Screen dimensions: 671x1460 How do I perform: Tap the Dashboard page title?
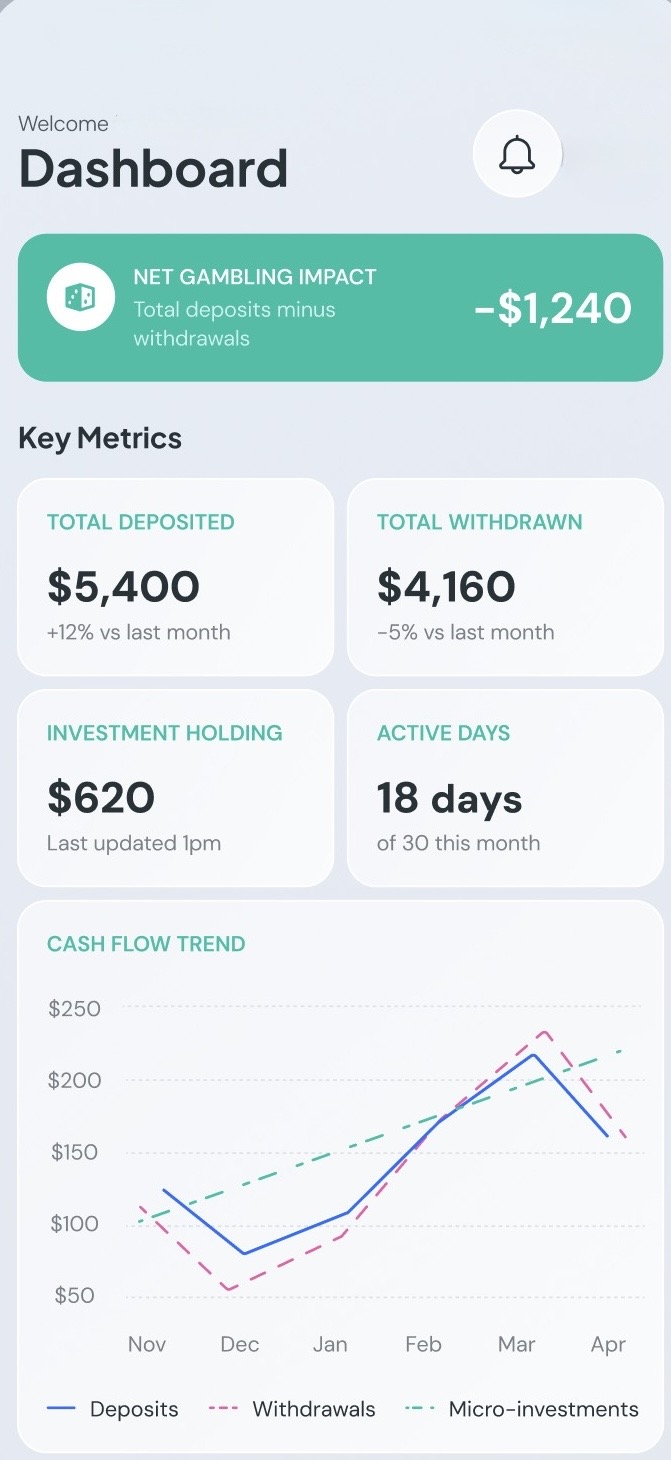[x=153, y=168]
